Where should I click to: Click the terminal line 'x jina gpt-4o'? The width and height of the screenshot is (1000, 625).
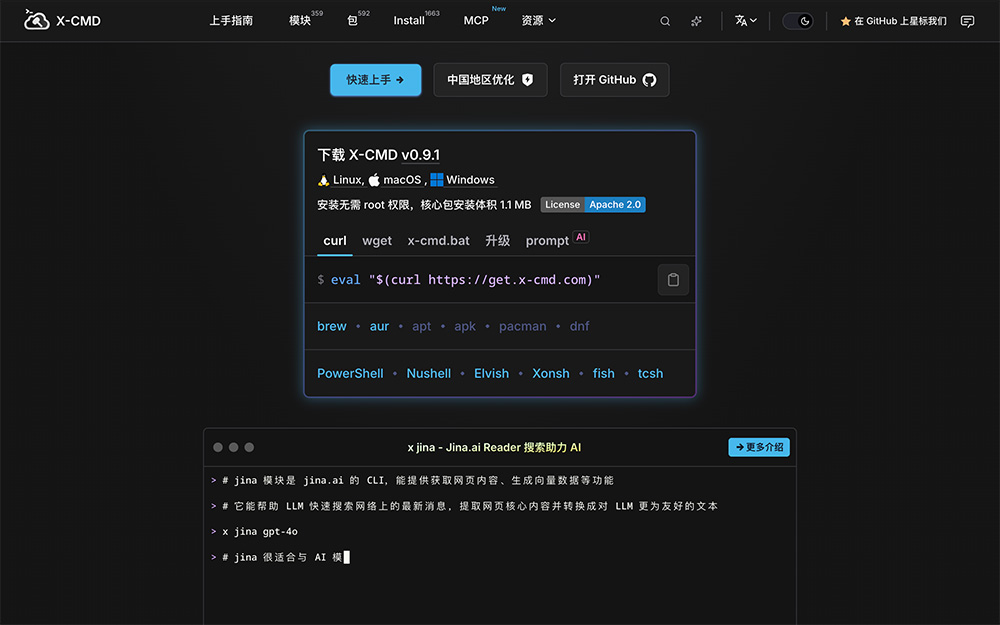tap(260, 531)
